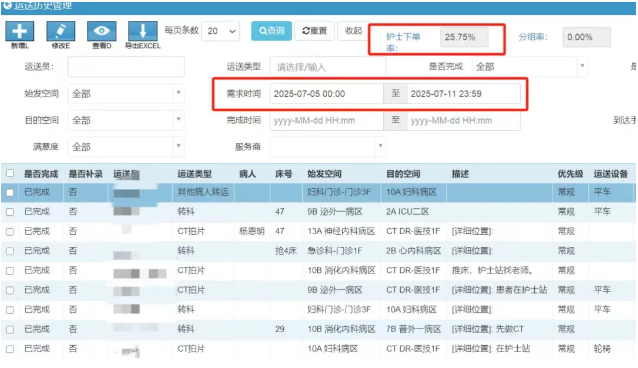Click the 需求时间 start date field
638x368 pixels.
(326, 94)
